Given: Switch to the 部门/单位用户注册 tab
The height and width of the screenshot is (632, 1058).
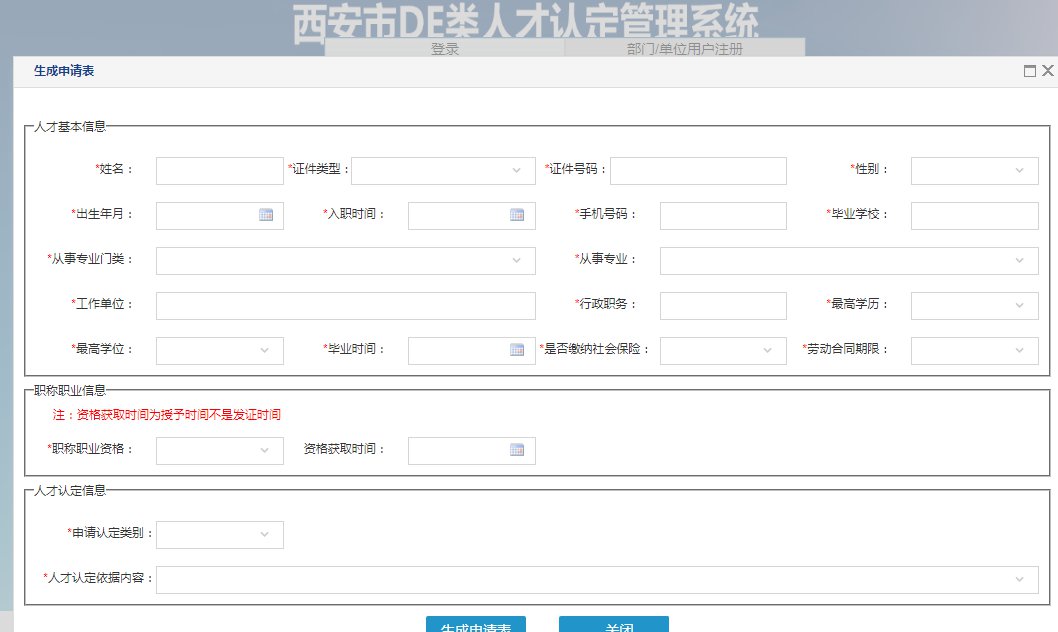Looking at the screenshot, I should (x=685, y=48).
